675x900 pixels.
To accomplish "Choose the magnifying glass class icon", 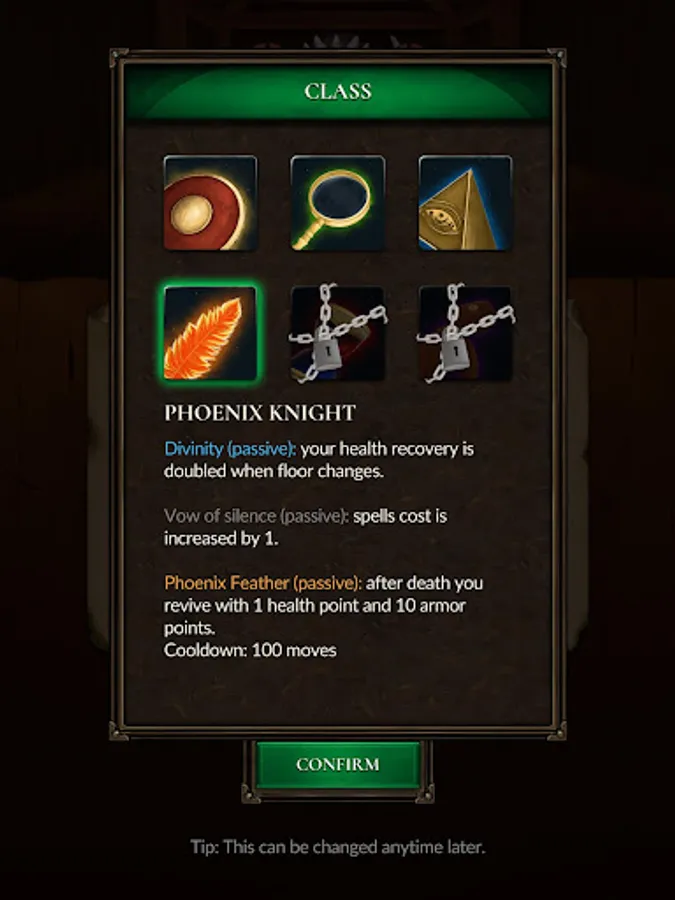I will click(x=338, y=203).
